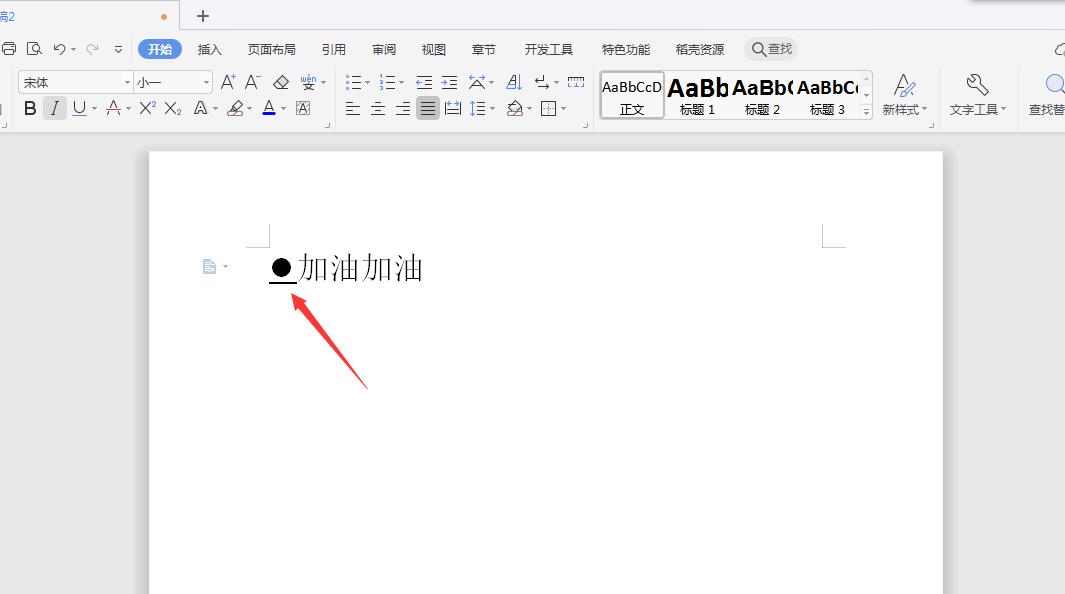Expand the line spacing dropdown arrow
Viewport: 1065px width, 594px height.
point(490,108)
